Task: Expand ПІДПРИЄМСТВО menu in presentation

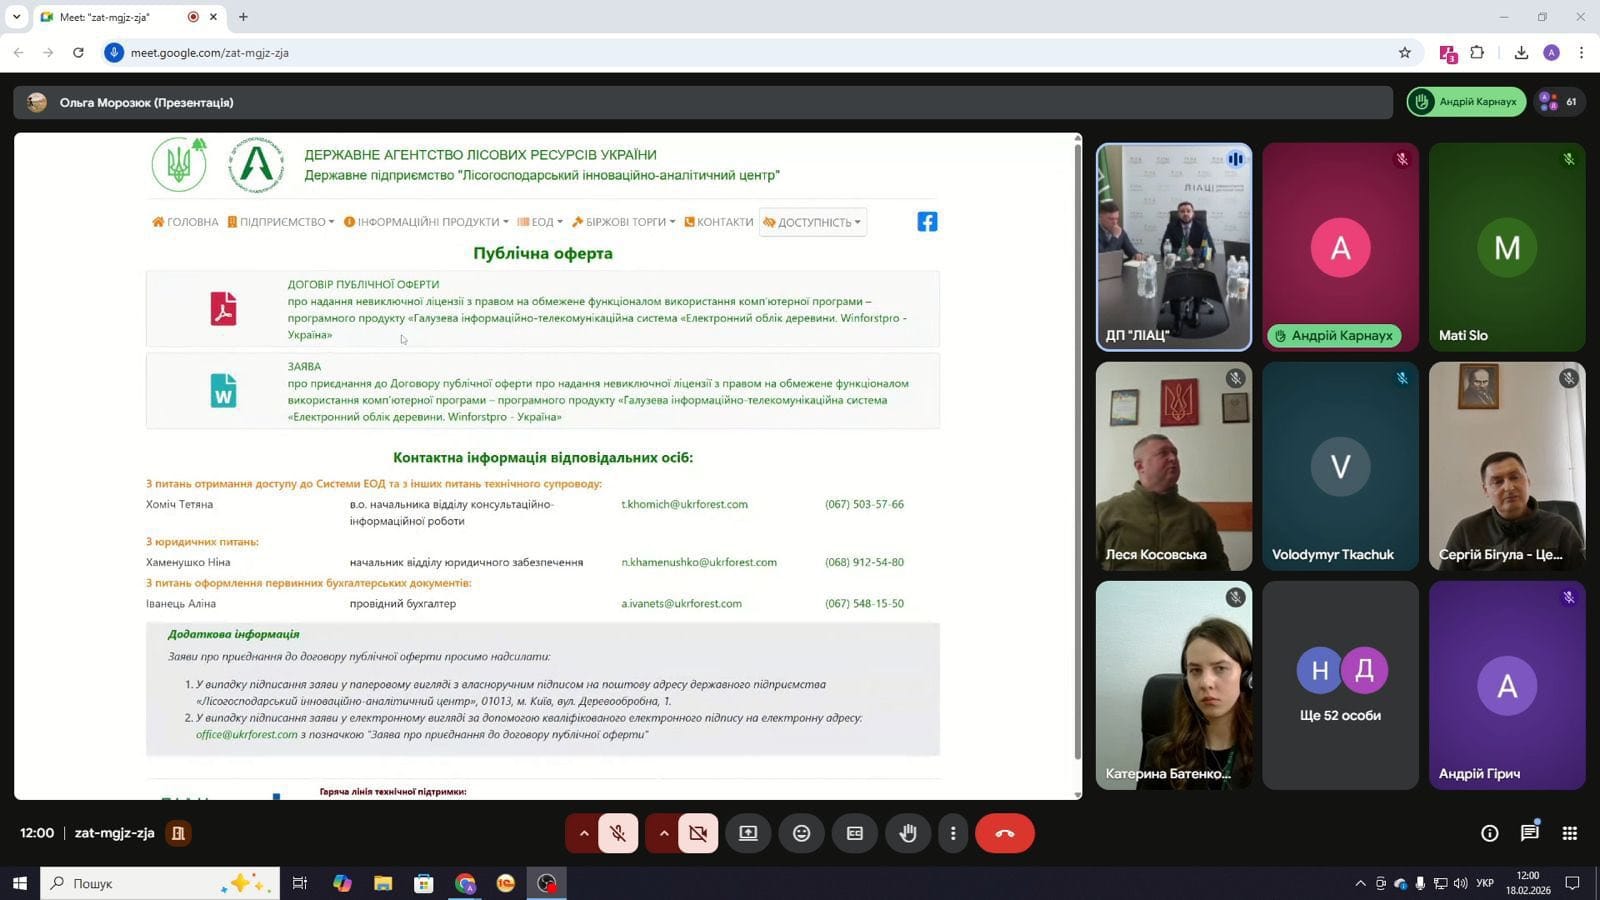Action: pyautogui.click(x=281, y=222)
